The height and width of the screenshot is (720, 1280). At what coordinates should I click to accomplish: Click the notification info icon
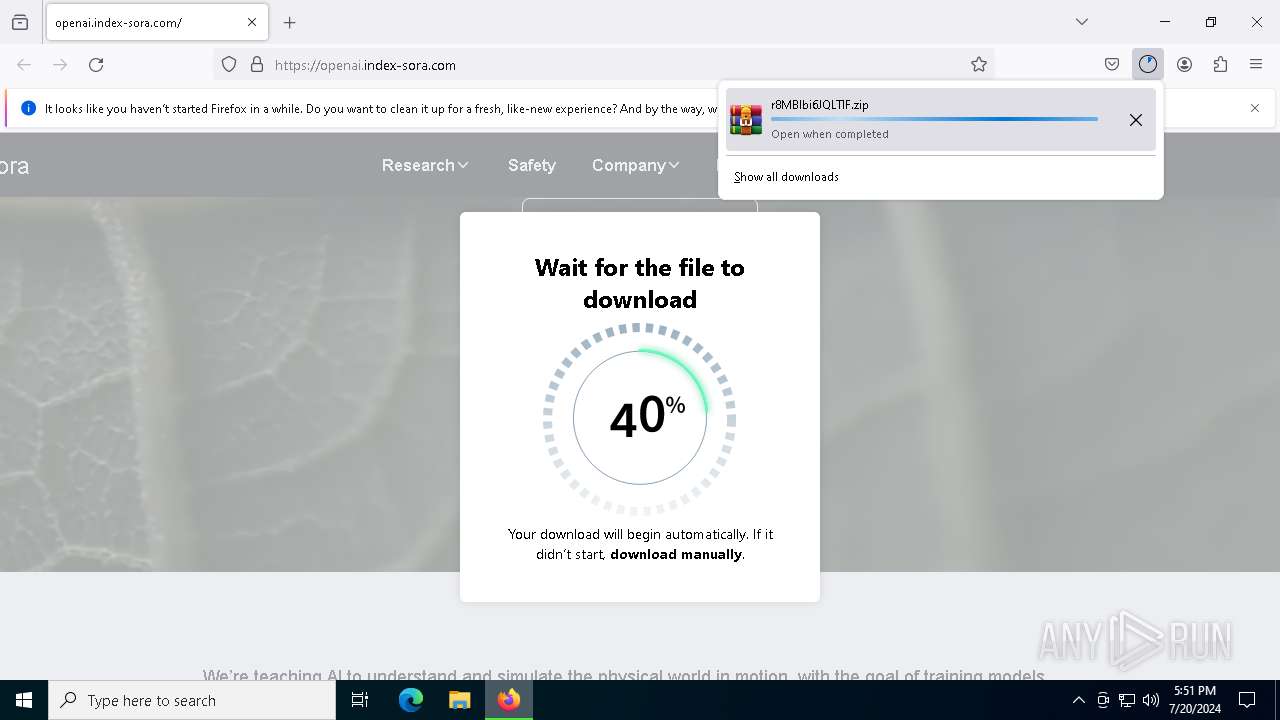click(x=28, y=108)
